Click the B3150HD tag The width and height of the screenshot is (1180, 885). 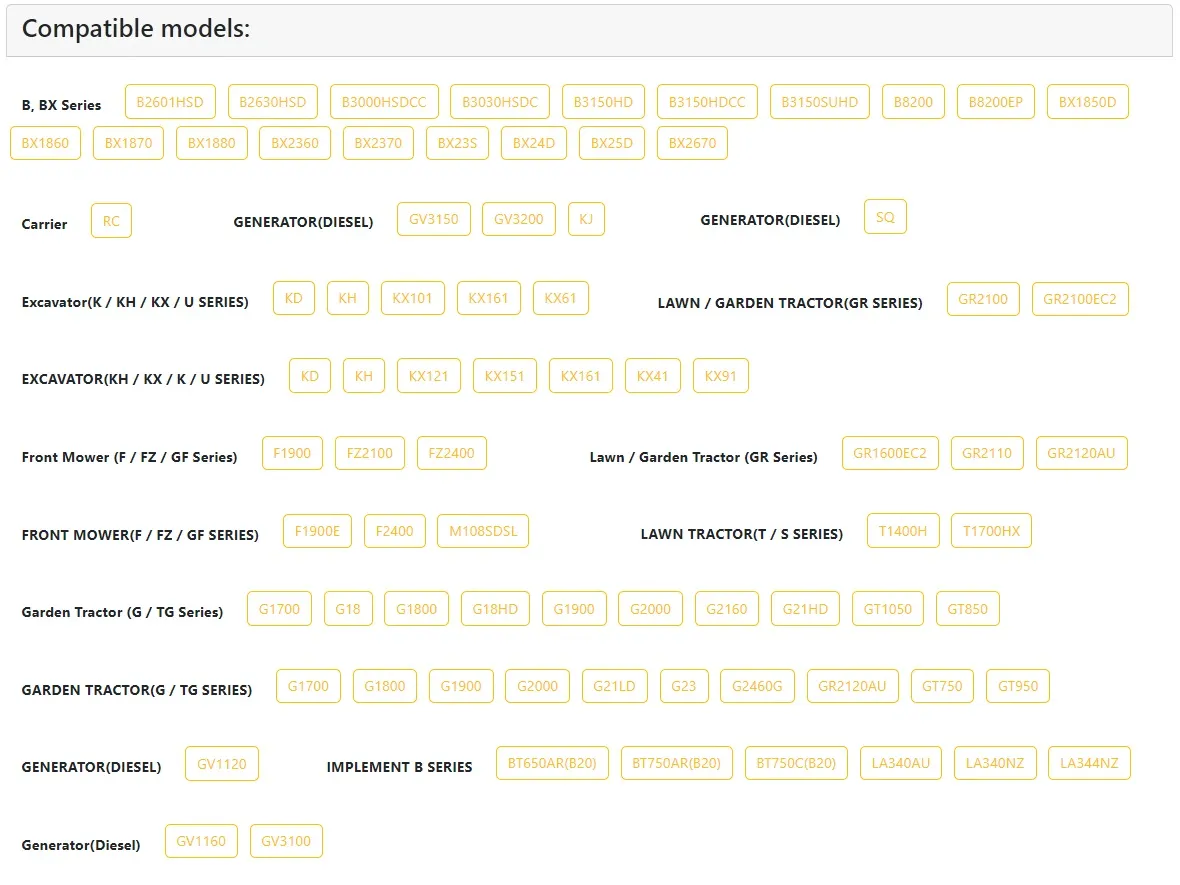coord(603,102)
